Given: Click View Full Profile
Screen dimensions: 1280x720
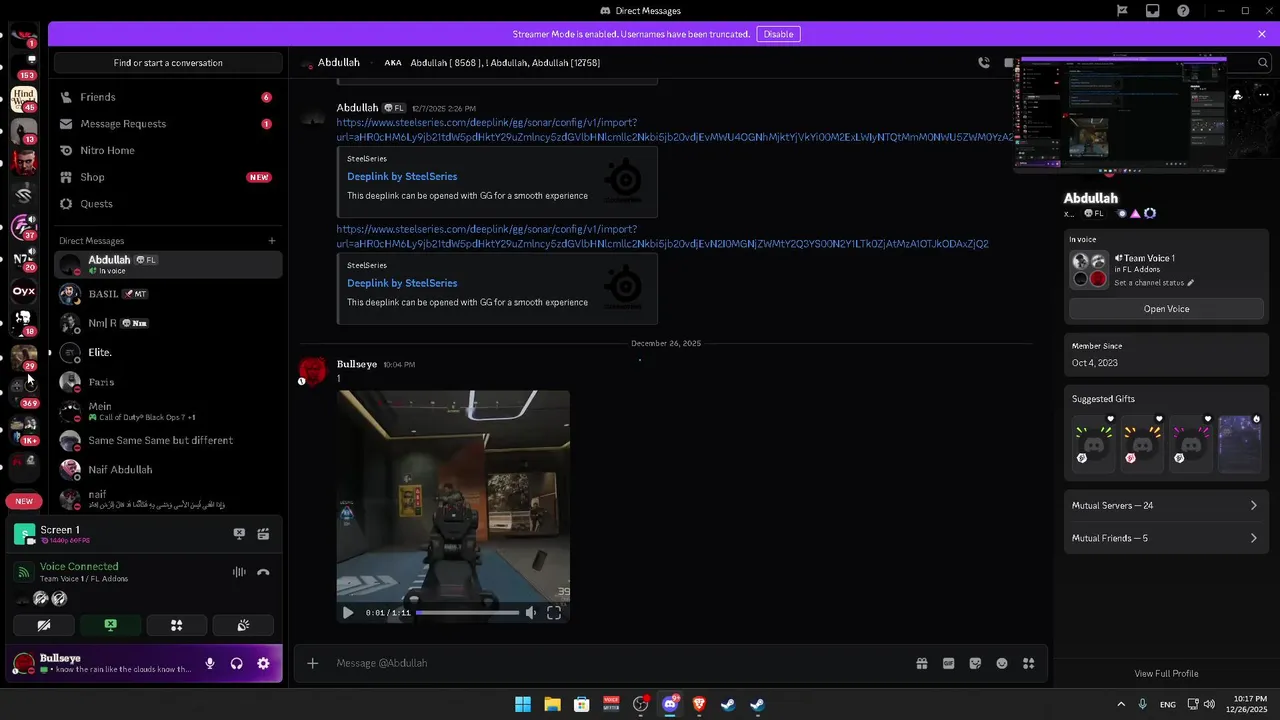Looking at the screenshot, I should [1166, 673].
